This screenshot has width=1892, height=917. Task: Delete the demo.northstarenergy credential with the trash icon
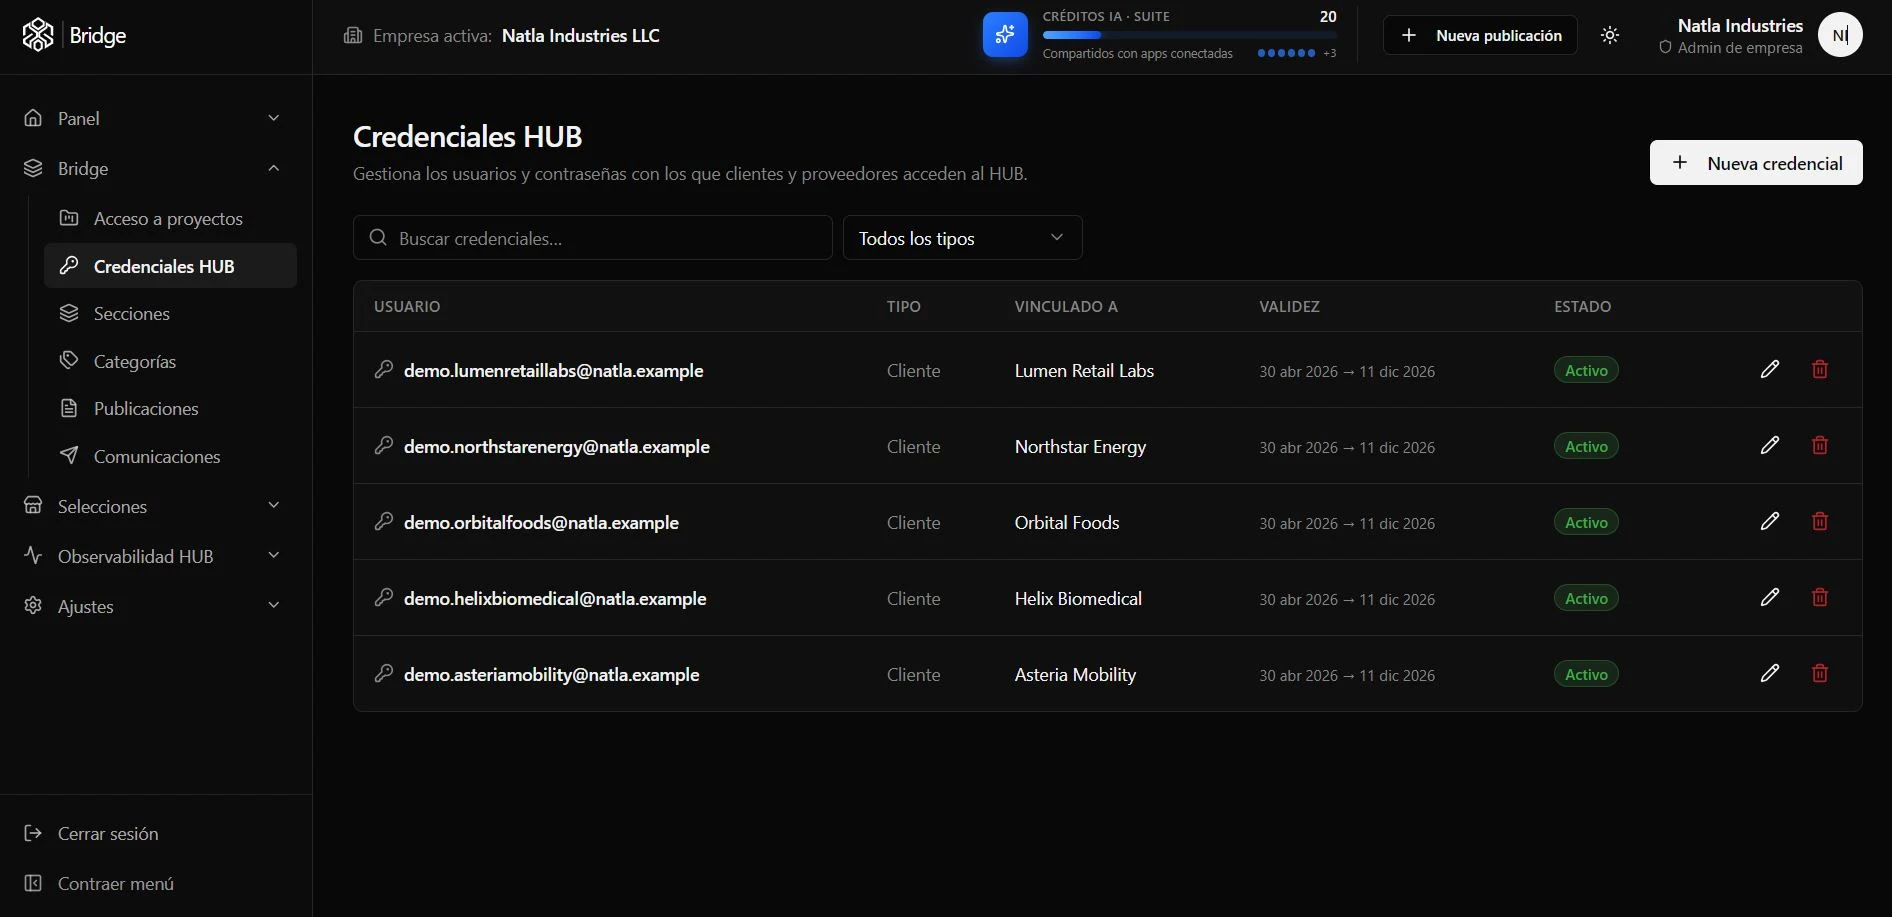[x=1820, y=445]
